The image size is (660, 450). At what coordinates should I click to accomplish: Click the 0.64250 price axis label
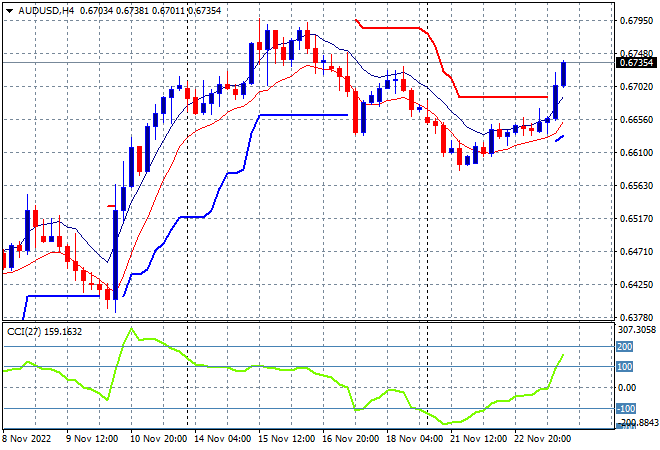pos(636,285)
